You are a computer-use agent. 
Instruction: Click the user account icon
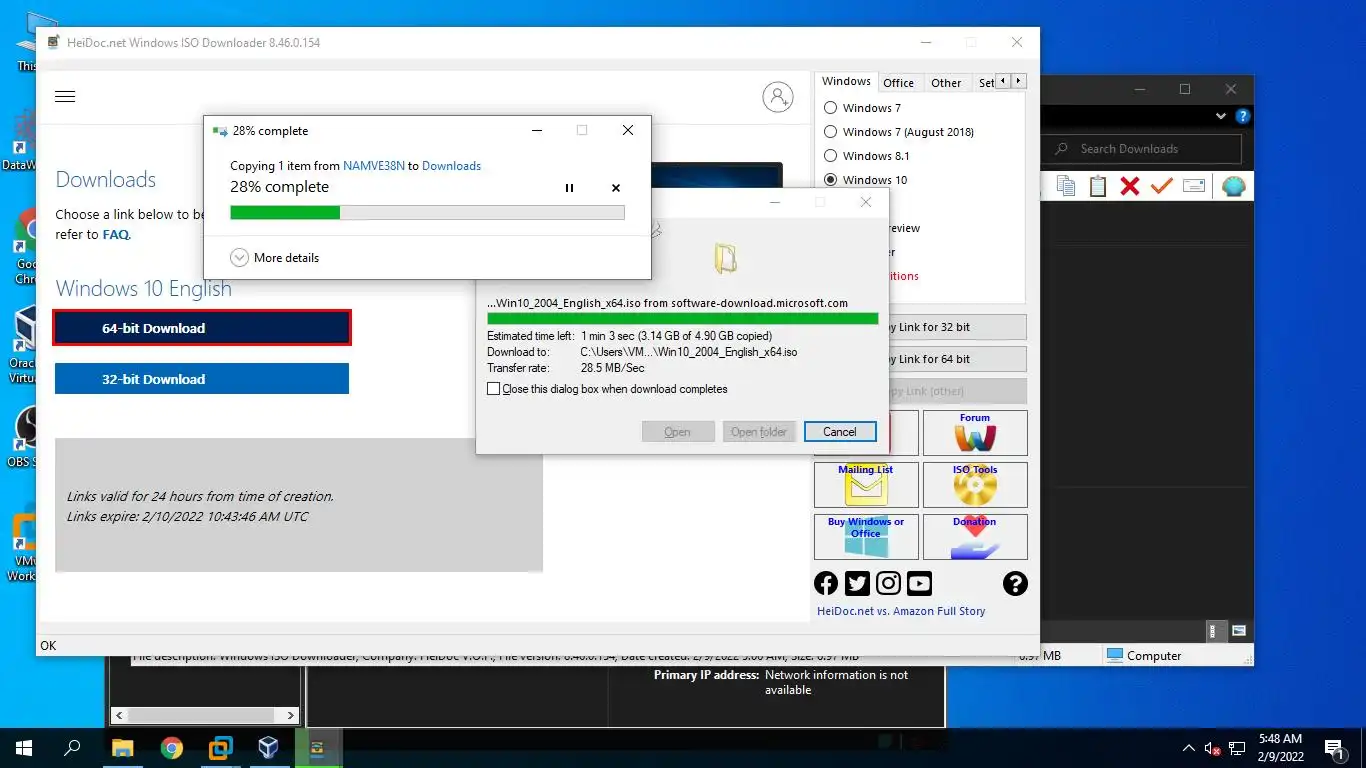(777, 97)
